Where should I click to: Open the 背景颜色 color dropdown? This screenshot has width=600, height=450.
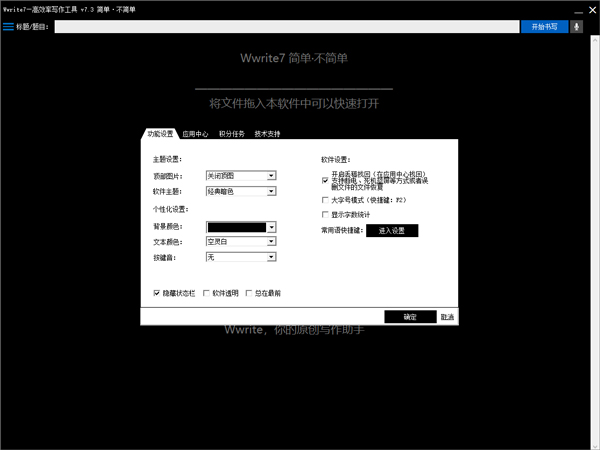(x=241, y=227)
